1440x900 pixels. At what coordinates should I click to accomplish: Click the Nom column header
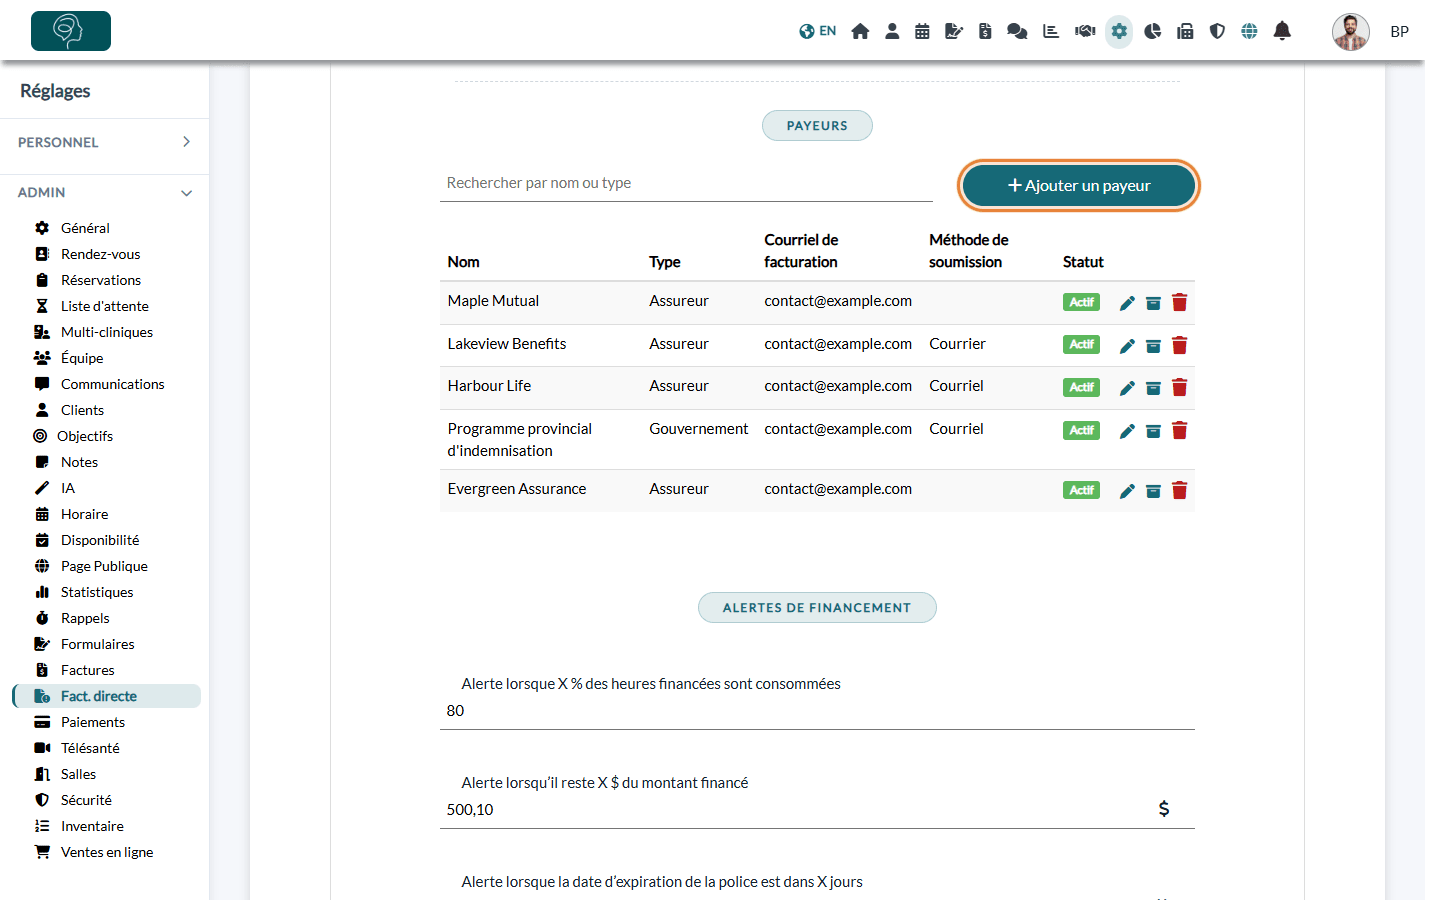click(x=463, y=262)
